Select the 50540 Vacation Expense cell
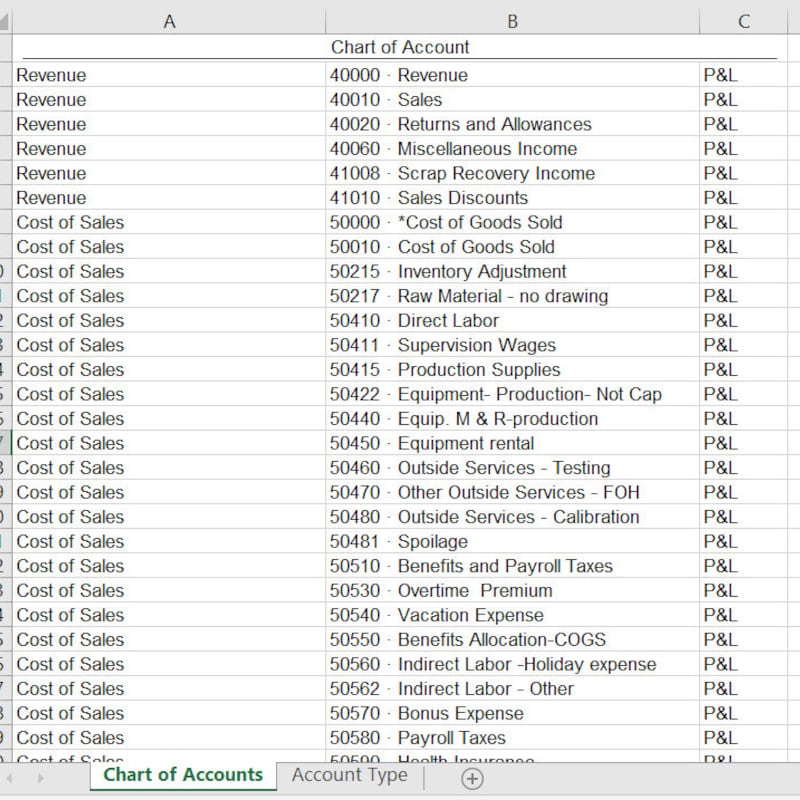The height and width of the screenshot is (800, 800). pyautogui.click(x=512, y=615)
